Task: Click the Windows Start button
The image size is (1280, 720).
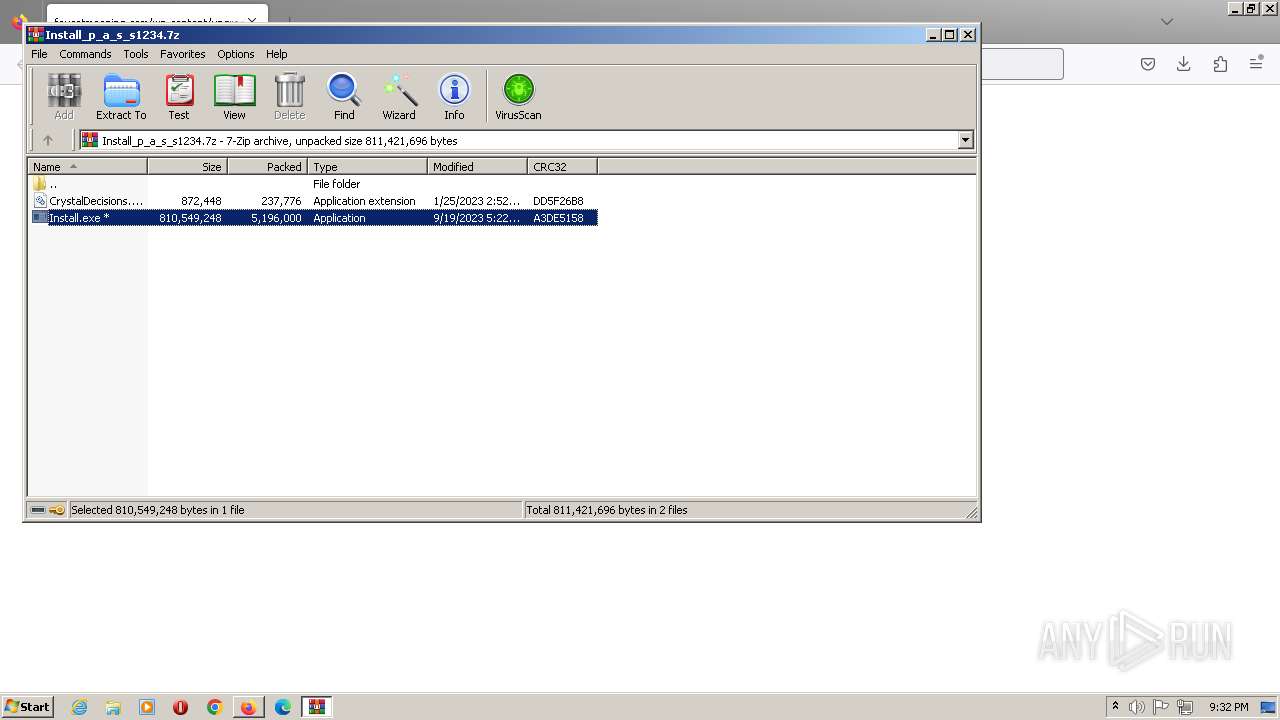Action: coord(27,707)
